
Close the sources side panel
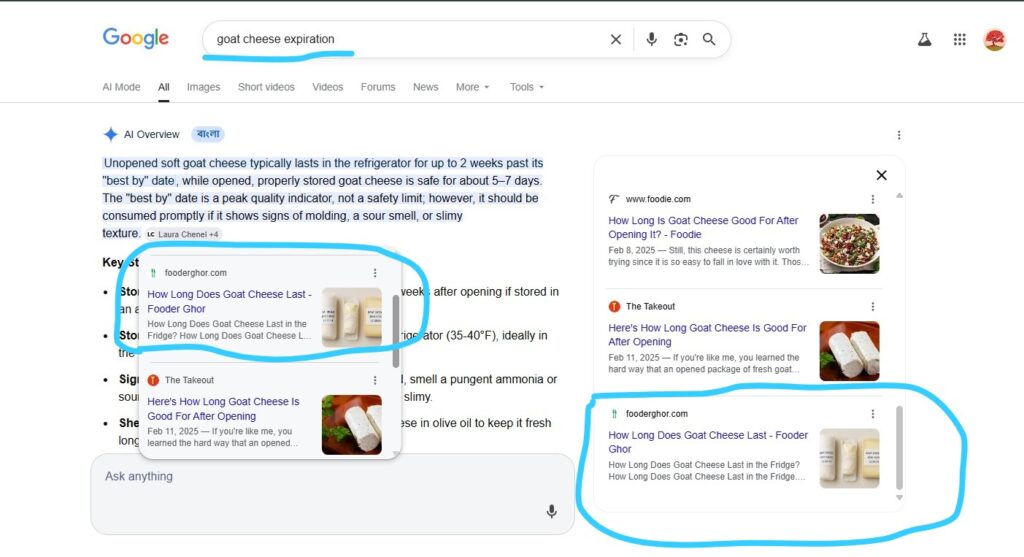(x=881, y=175)
